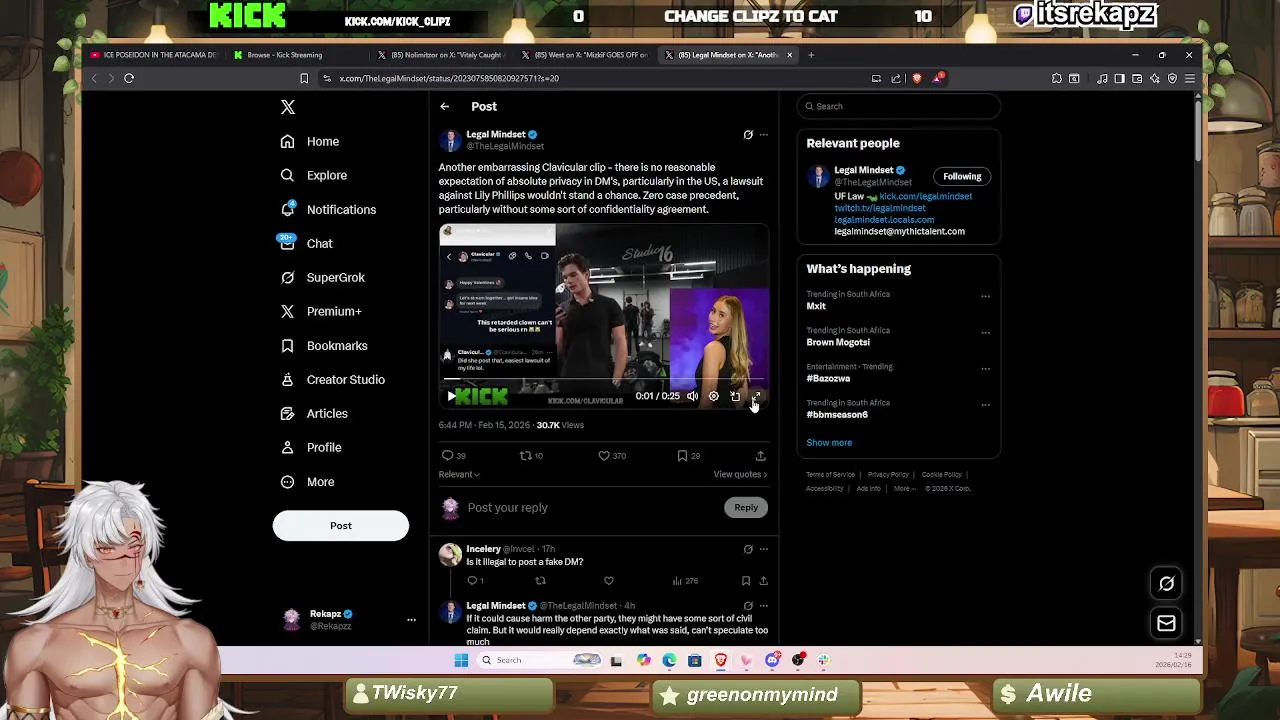
Task: Click the Brave shields icon
Action: (x=917, y=78)
